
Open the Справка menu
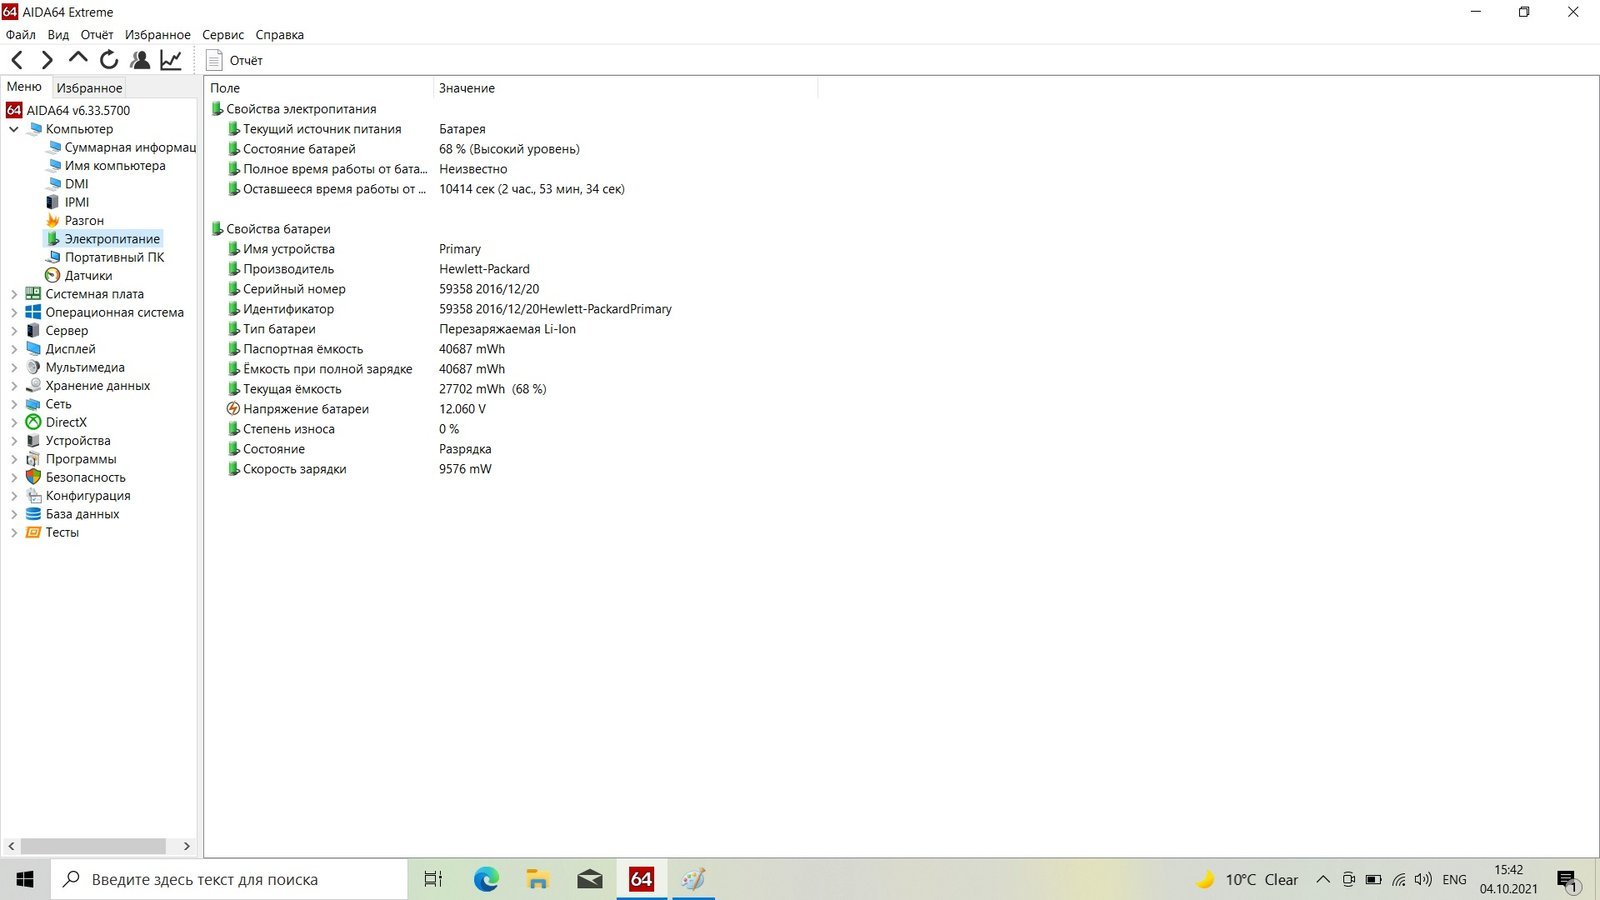[x=279, y=34]
